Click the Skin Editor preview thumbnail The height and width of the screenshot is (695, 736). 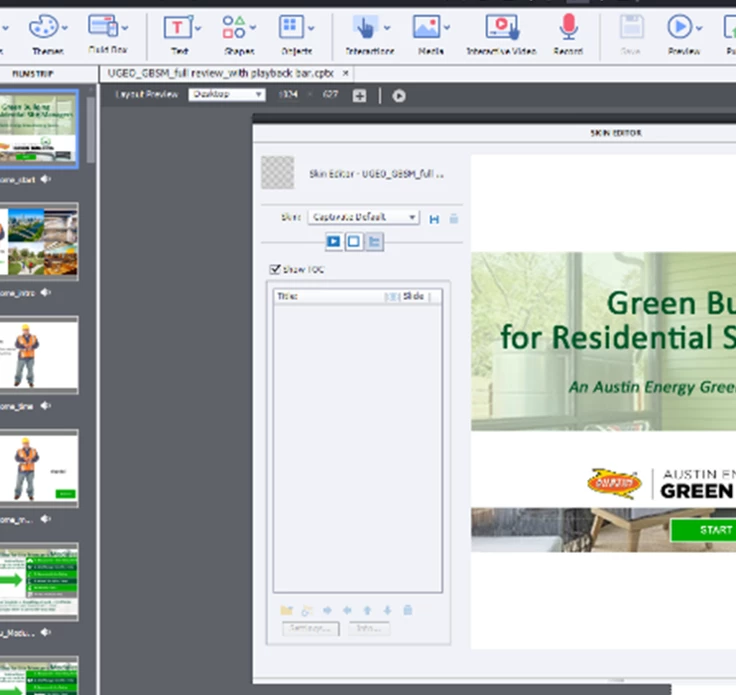pos(277,172)
